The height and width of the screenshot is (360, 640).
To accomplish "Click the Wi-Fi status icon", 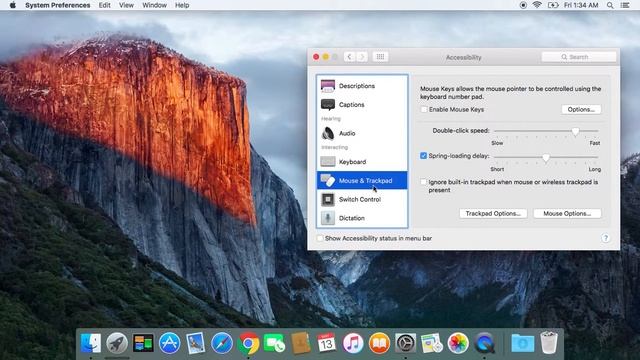I will tap(537, 5).
